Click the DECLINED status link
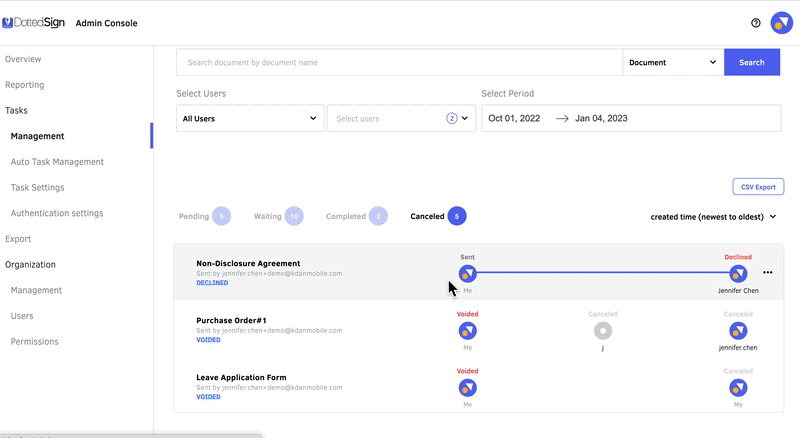 coord(212,283)
